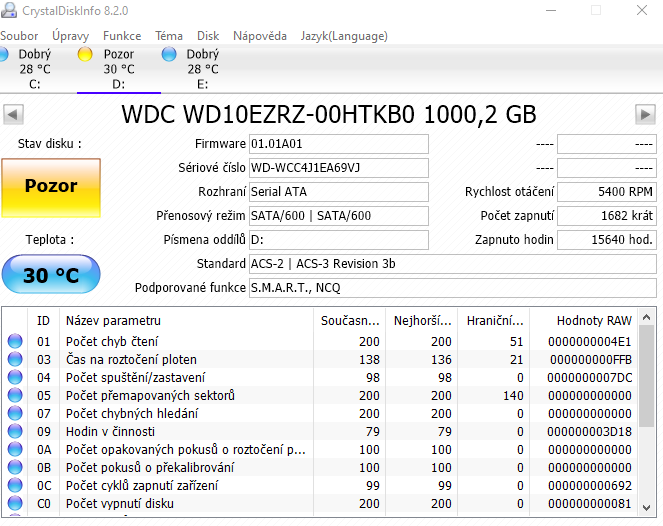Image resolution: width=663 pixels, height=526 pixels.
Task: Click the ID column header
Action: coord(44,321)
